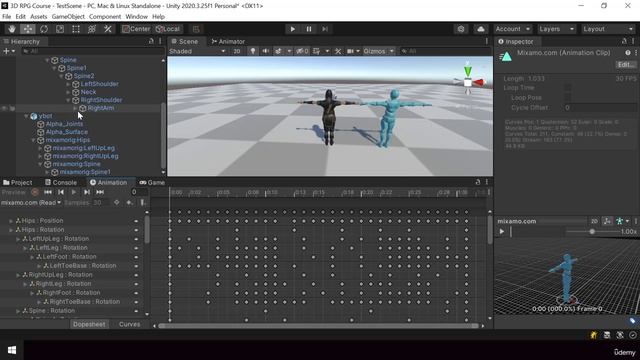Switch to Curves view

pyautogui.click(x=129, y=324)
